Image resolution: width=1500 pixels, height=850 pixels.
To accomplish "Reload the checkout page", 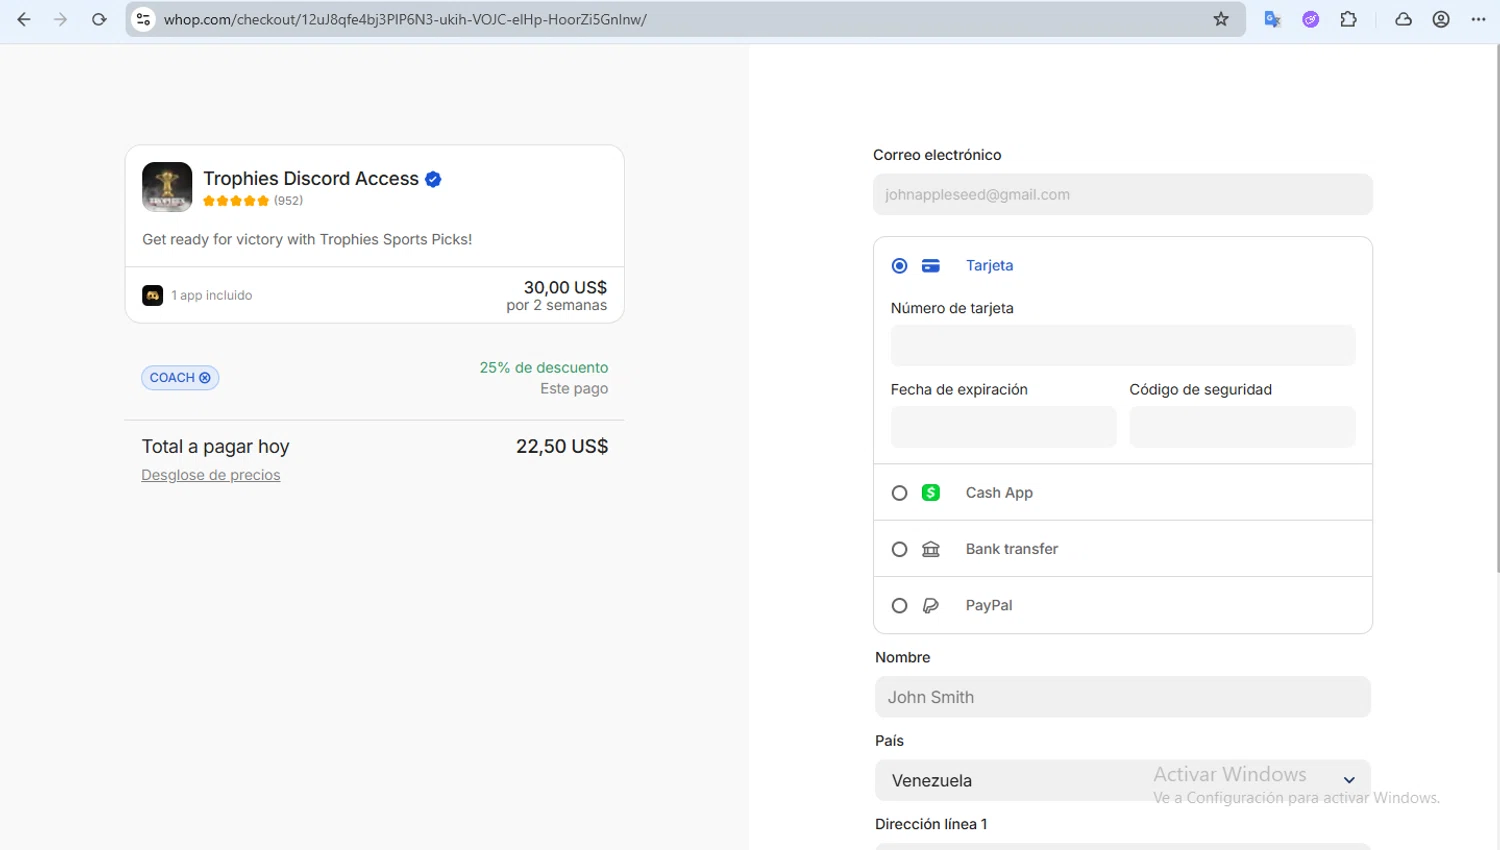I will click(99, 19).
